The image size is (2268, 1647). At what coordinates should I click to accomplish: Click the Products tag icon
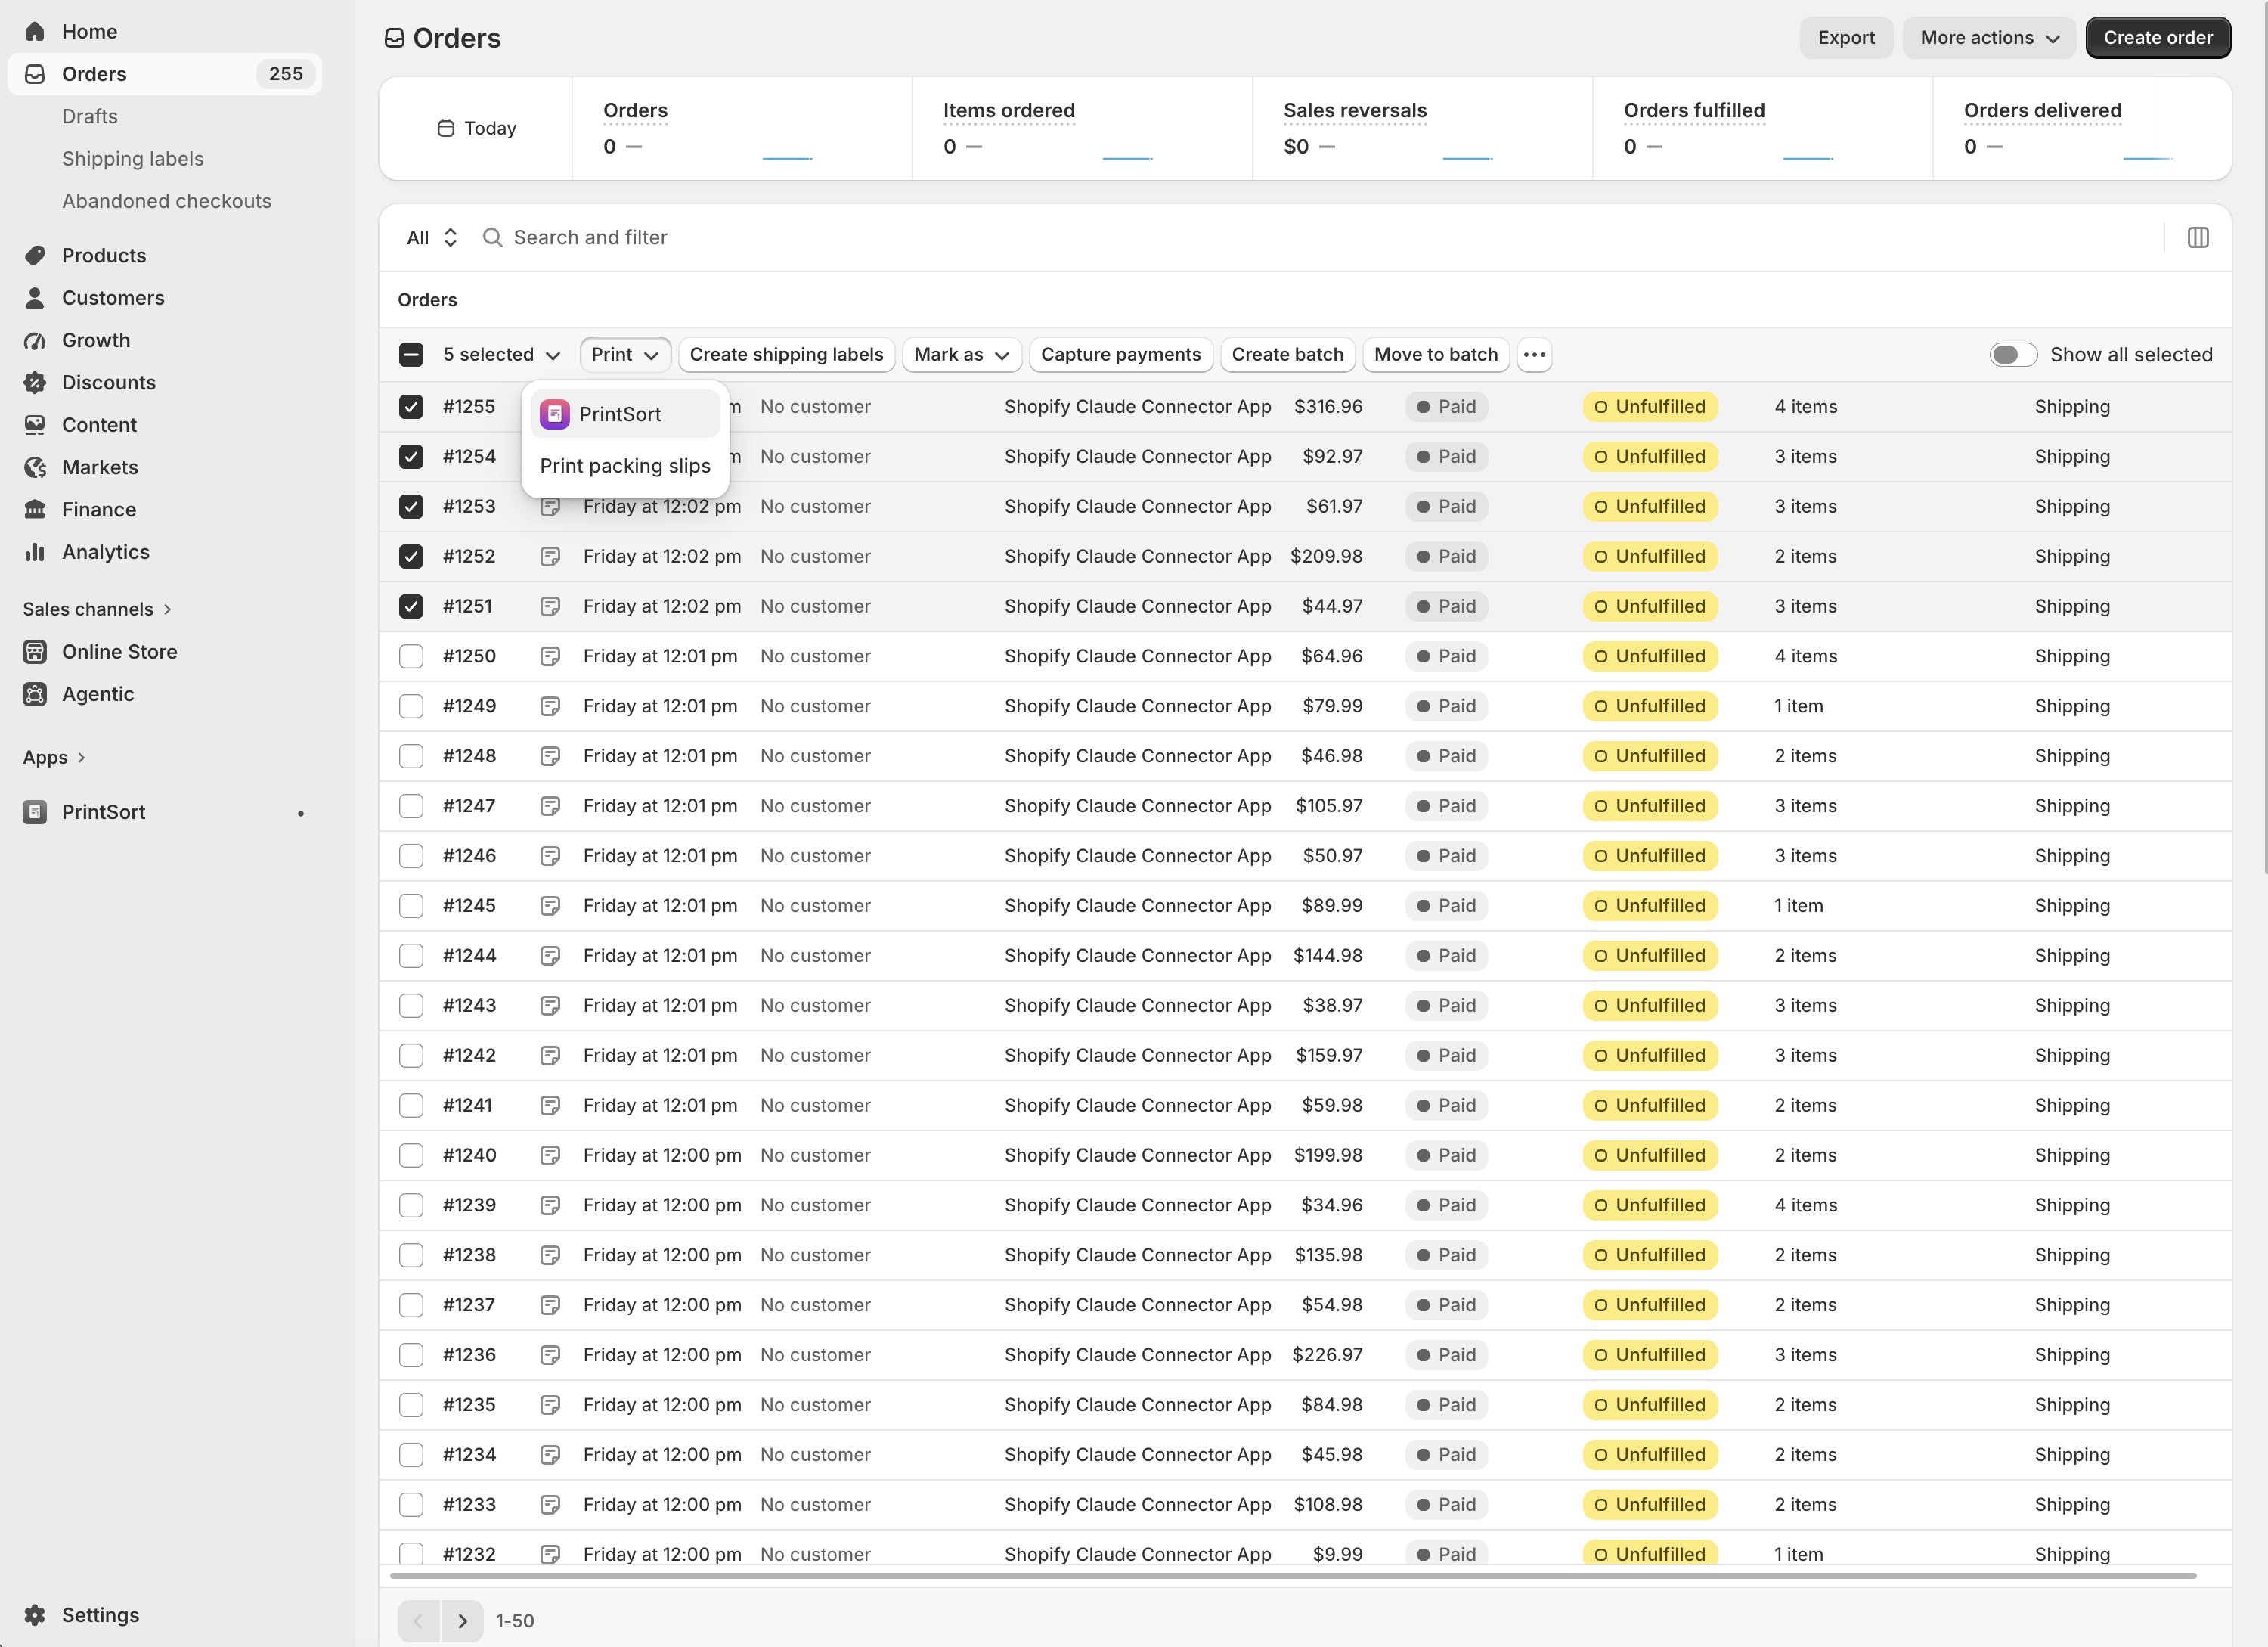pyautogui.click(x=35, y=255)
